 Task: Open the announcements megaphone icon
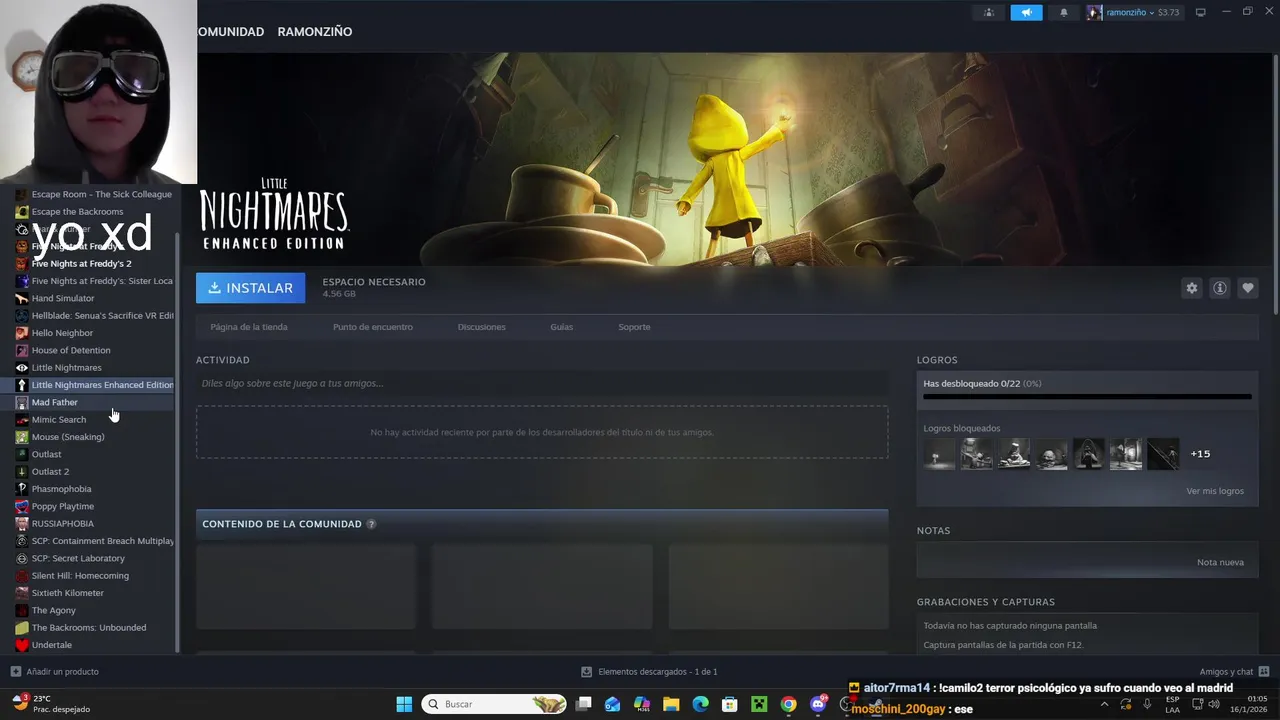[1026, 12]
